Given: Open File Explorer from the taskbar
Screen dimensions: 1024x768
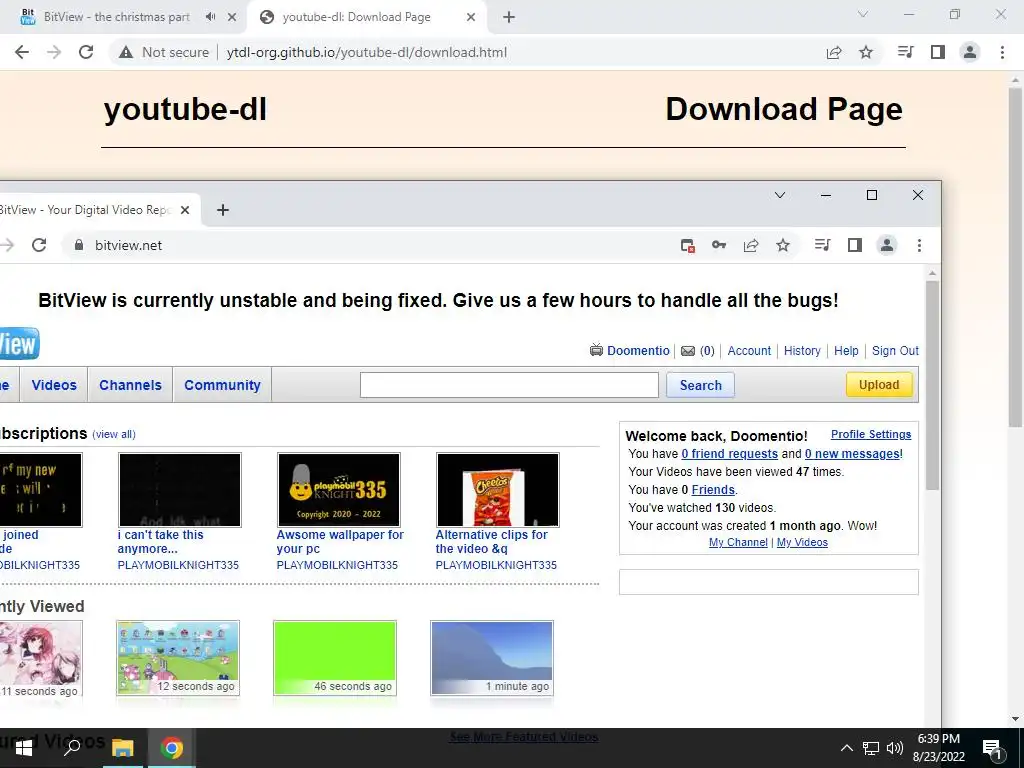Looking at the screenshot, I should click(x=122, y=748).
